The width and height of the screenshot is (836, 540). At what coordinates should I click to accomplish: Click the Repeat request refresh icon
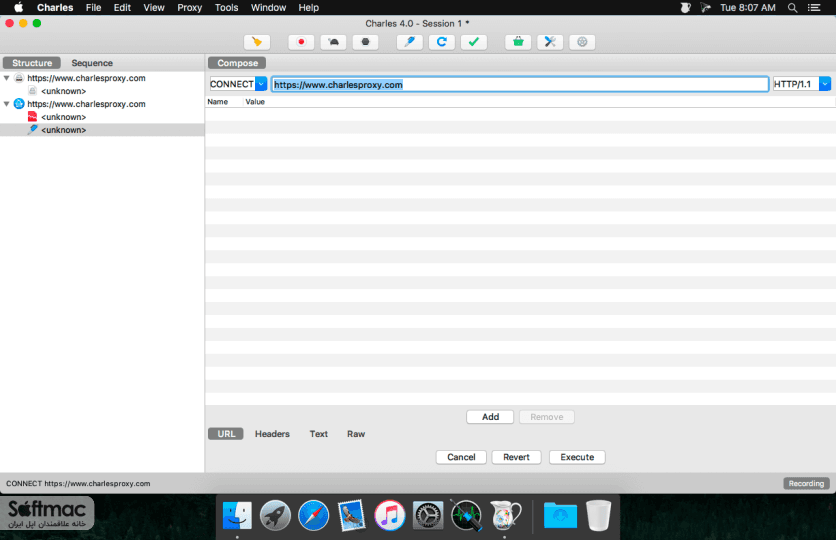[x=441, y=42]
